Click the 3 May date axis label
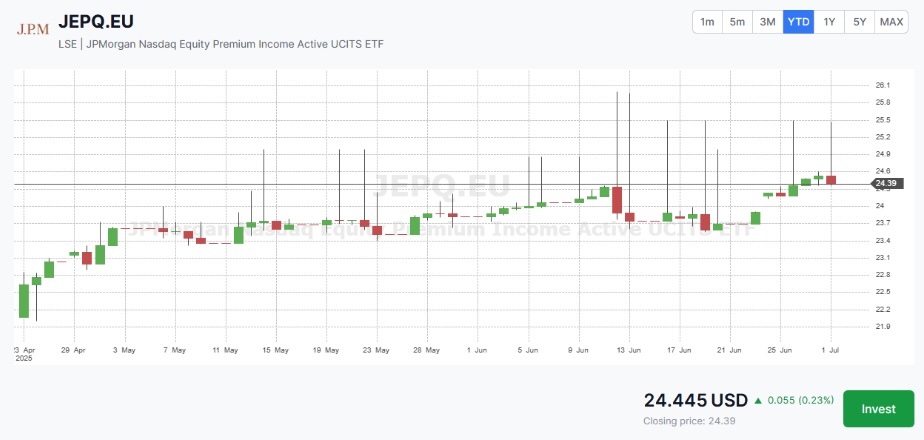Viewport: 924px width, 440px height. pos(124,350)
